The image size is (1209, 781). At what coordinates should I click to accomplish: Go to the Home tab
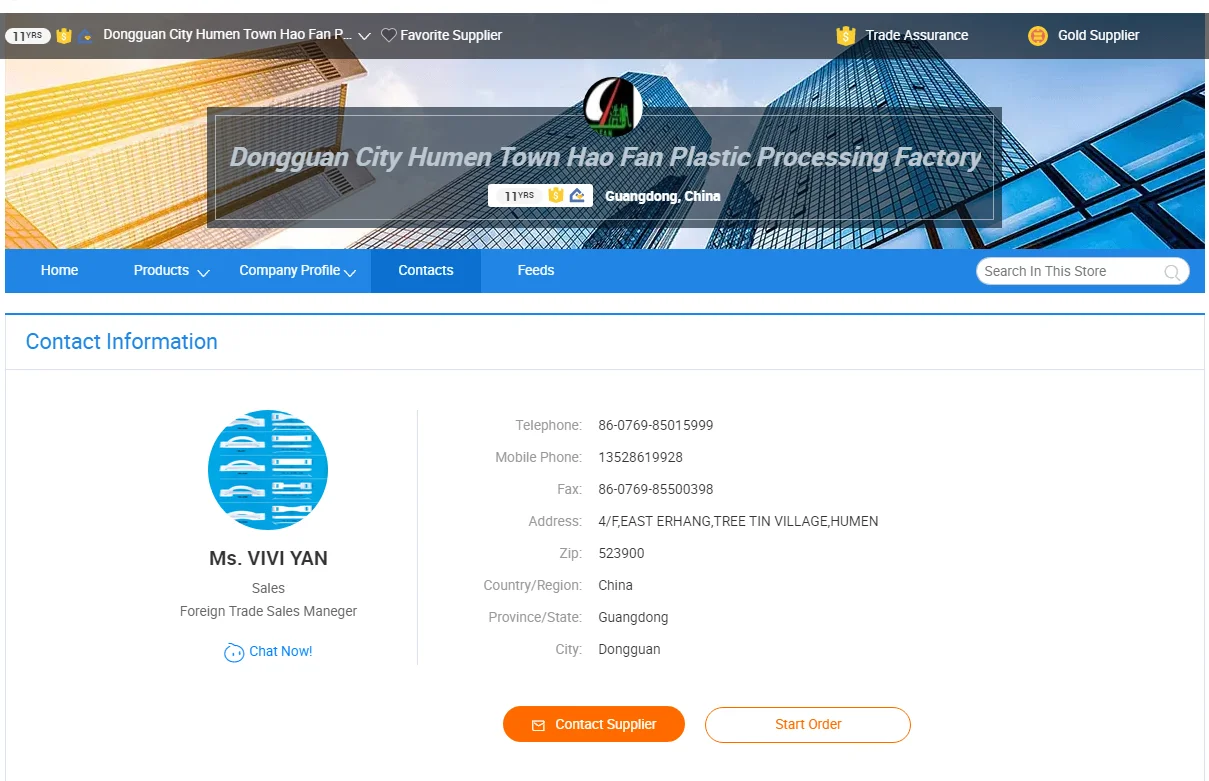click(59, 271)
